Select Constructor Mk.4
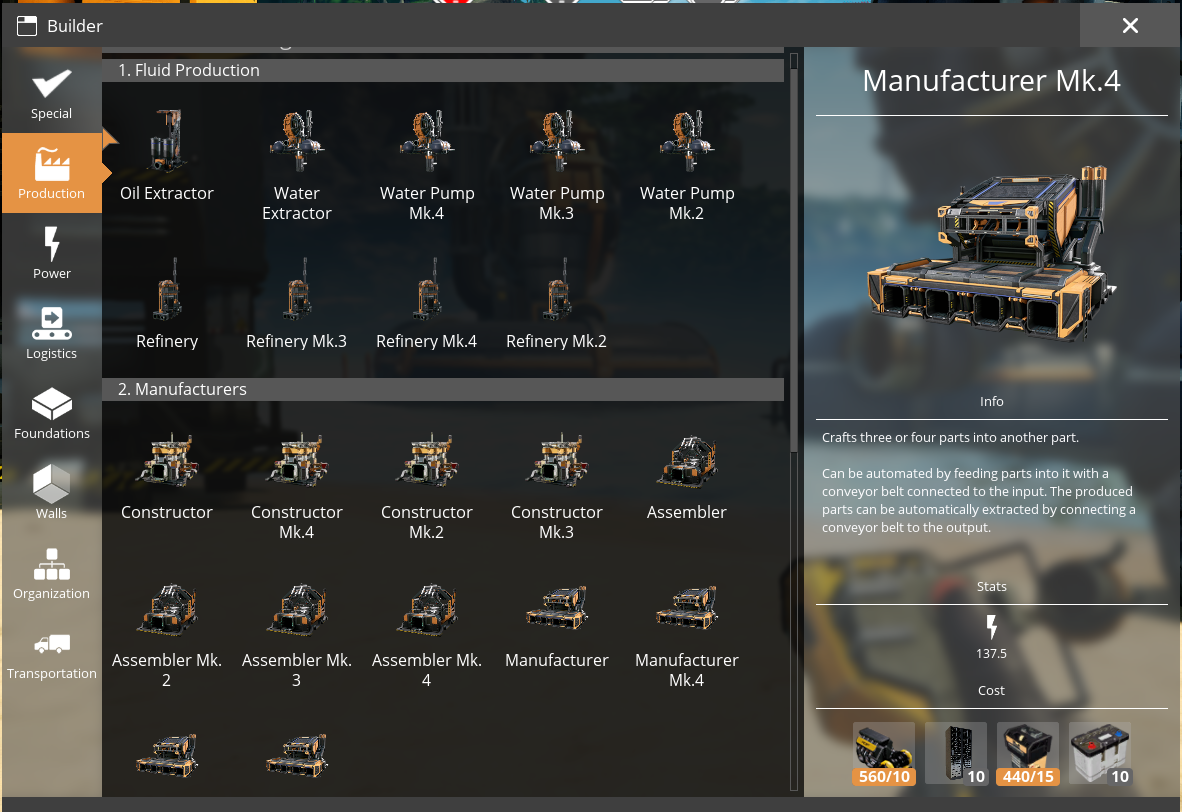Image resolution: width=1182 pixels, height=812 pixels. pyautogui.click(x=297, y=484)
